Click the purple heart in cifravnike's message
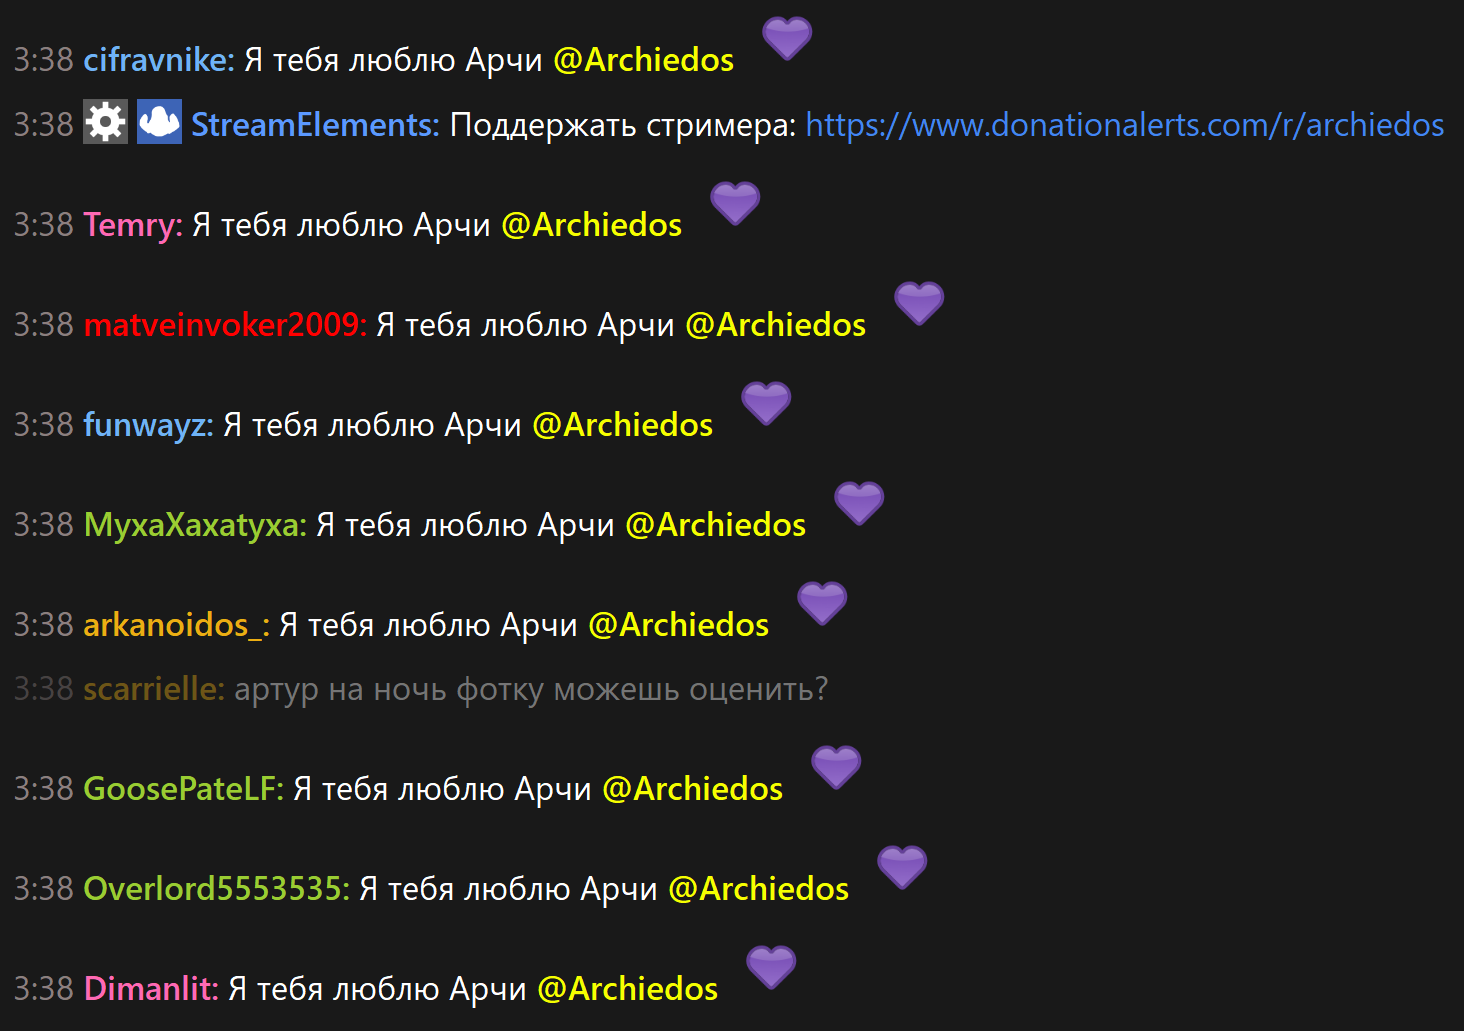Viewport: 1464px width, 1031px height. pyautogui.click(x=787, y=39)
